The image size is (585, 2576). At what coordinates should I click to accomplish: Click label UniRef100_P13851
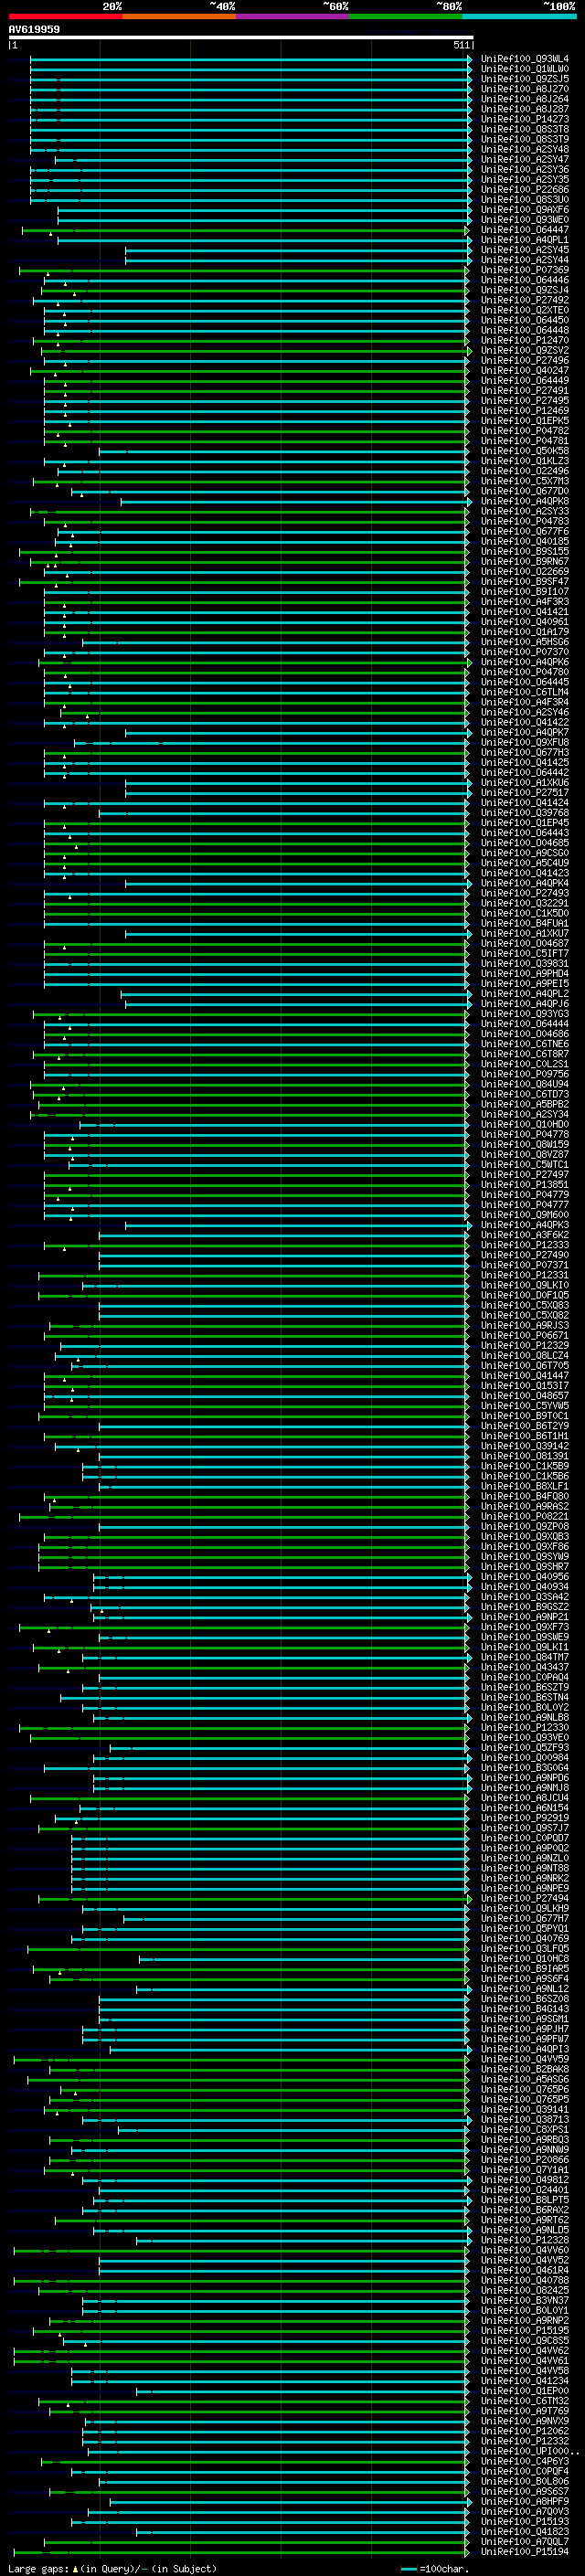pyautogui.click(x=524, y=1185)
